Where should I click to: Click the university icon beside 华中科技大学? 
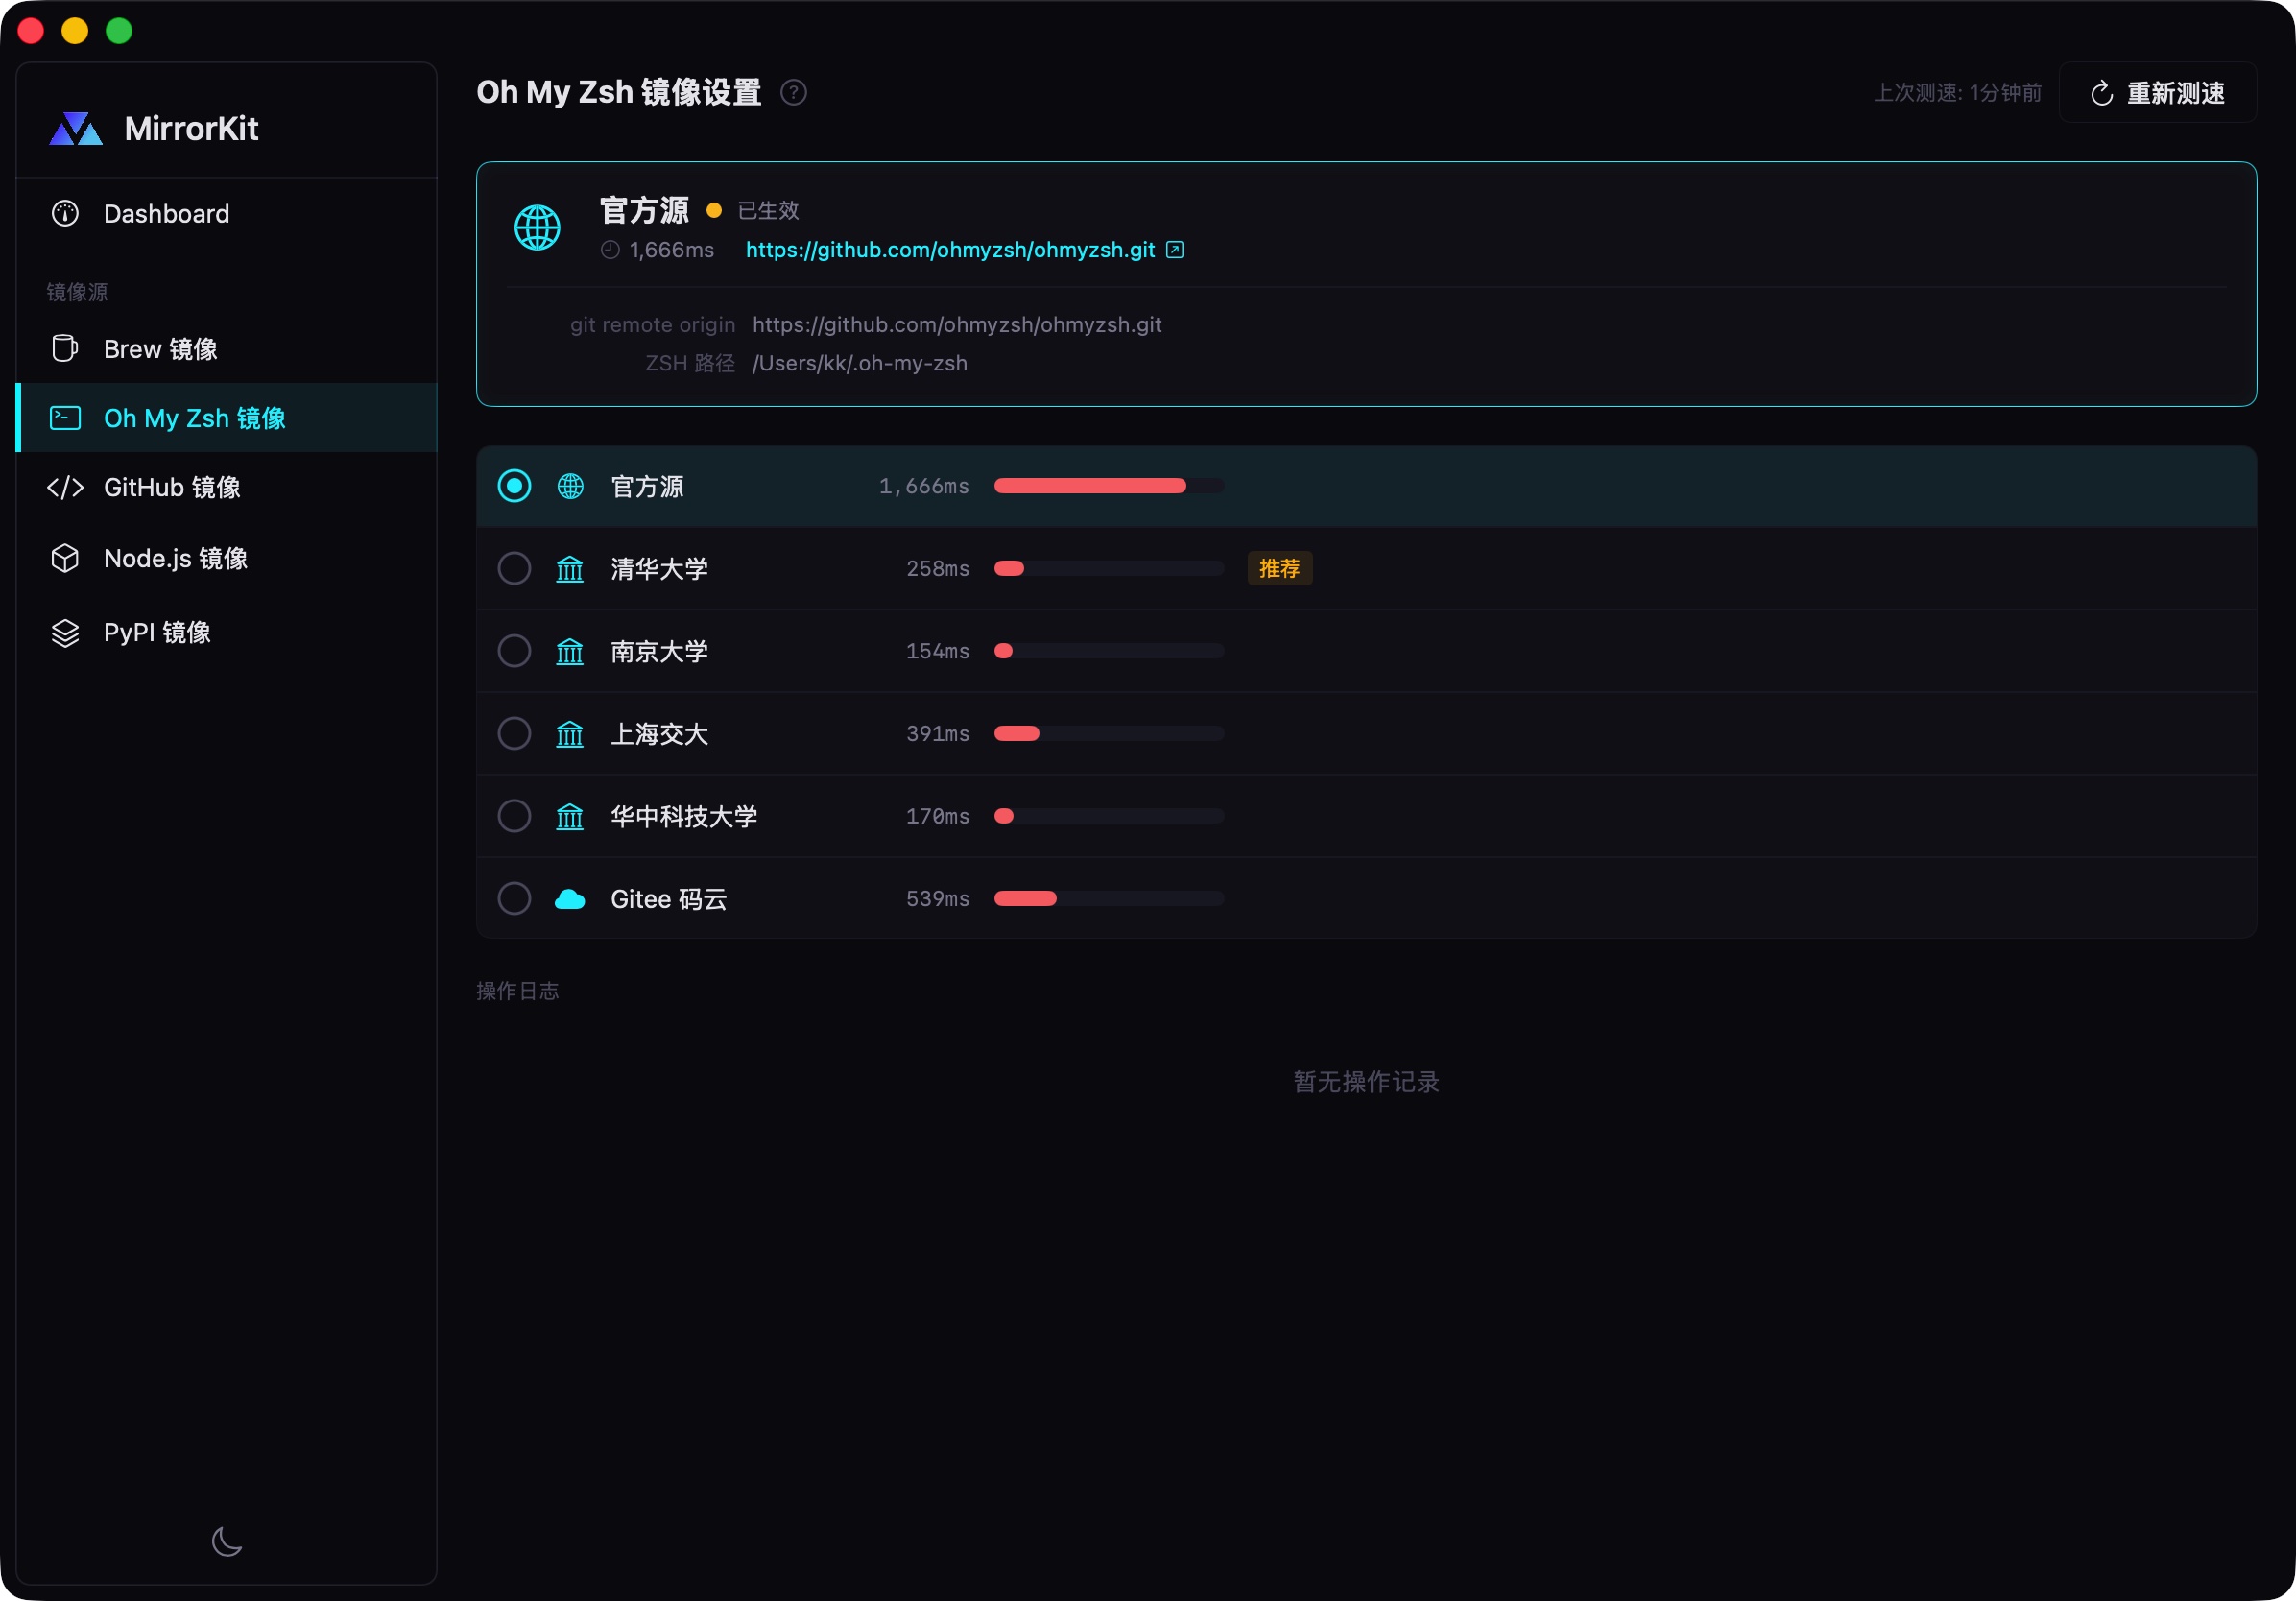click(570, 816)
